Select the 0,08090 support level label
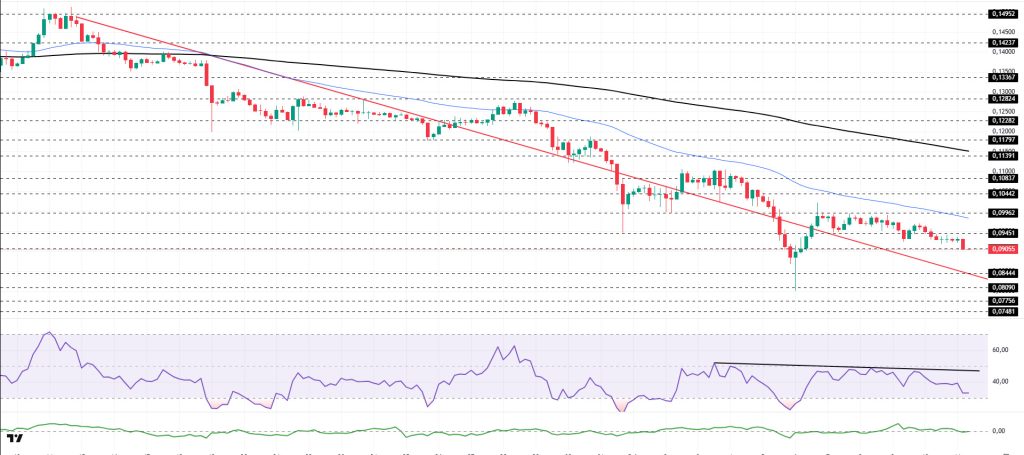 pos(1003,286)
